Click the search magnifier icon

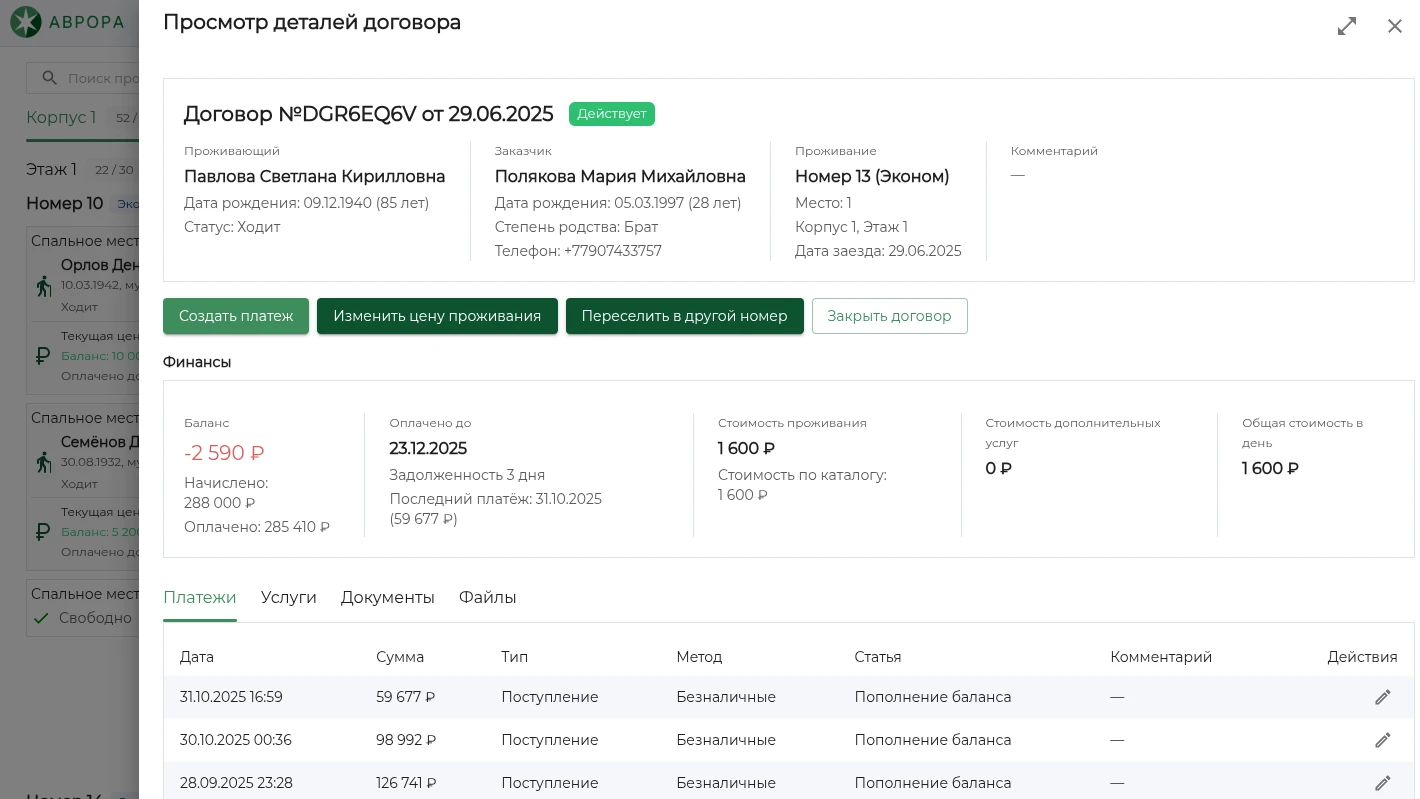click(x=49, y=78)
